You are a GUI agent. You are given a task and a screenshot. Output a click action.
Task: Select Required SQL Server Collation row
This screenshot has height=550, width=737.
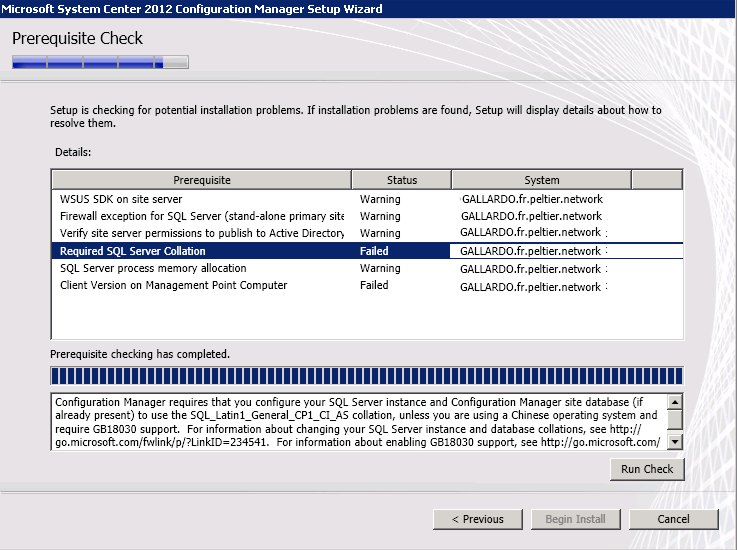(x=367, y=251)
